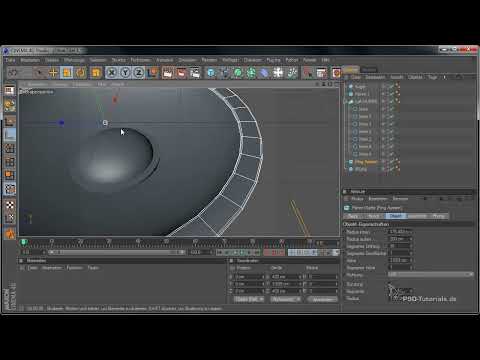Open the Richtung dropdown

tap(430, 274)
